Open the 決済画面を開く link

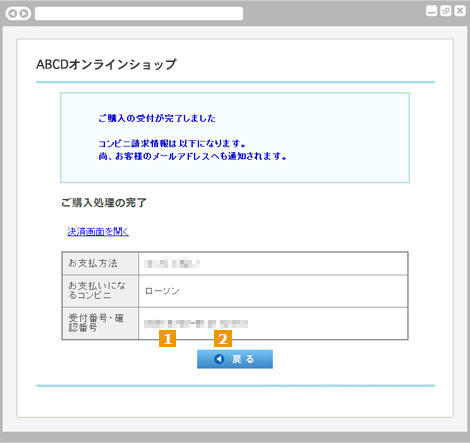[x=98, y=231]
